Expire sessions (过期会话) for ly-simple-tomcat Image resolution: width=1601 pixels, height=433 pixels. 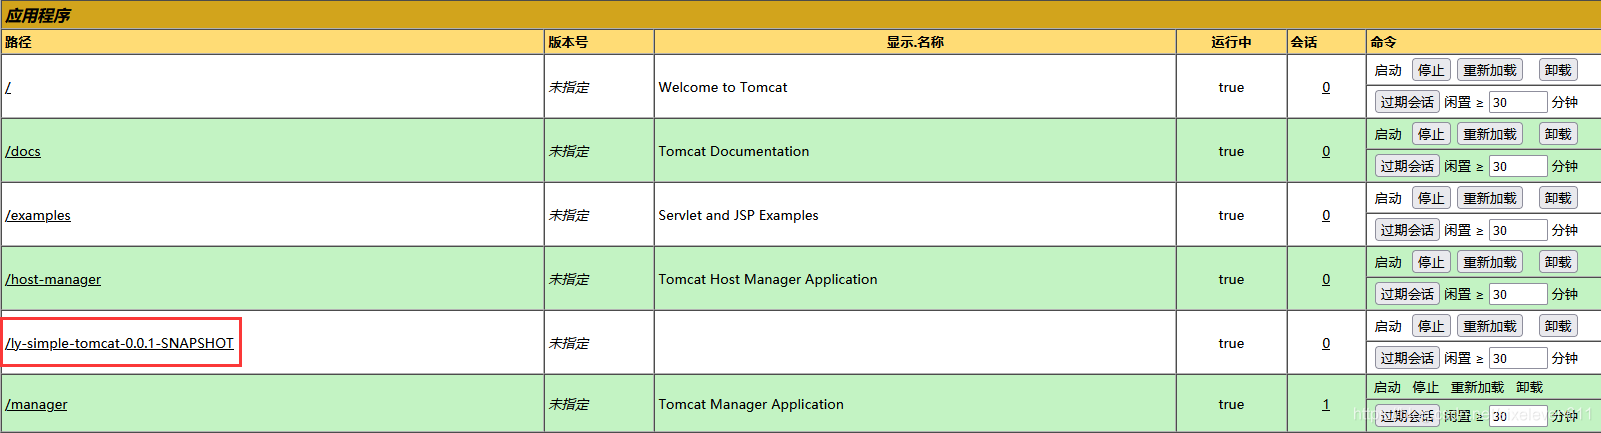click(x=1407, y=358)
